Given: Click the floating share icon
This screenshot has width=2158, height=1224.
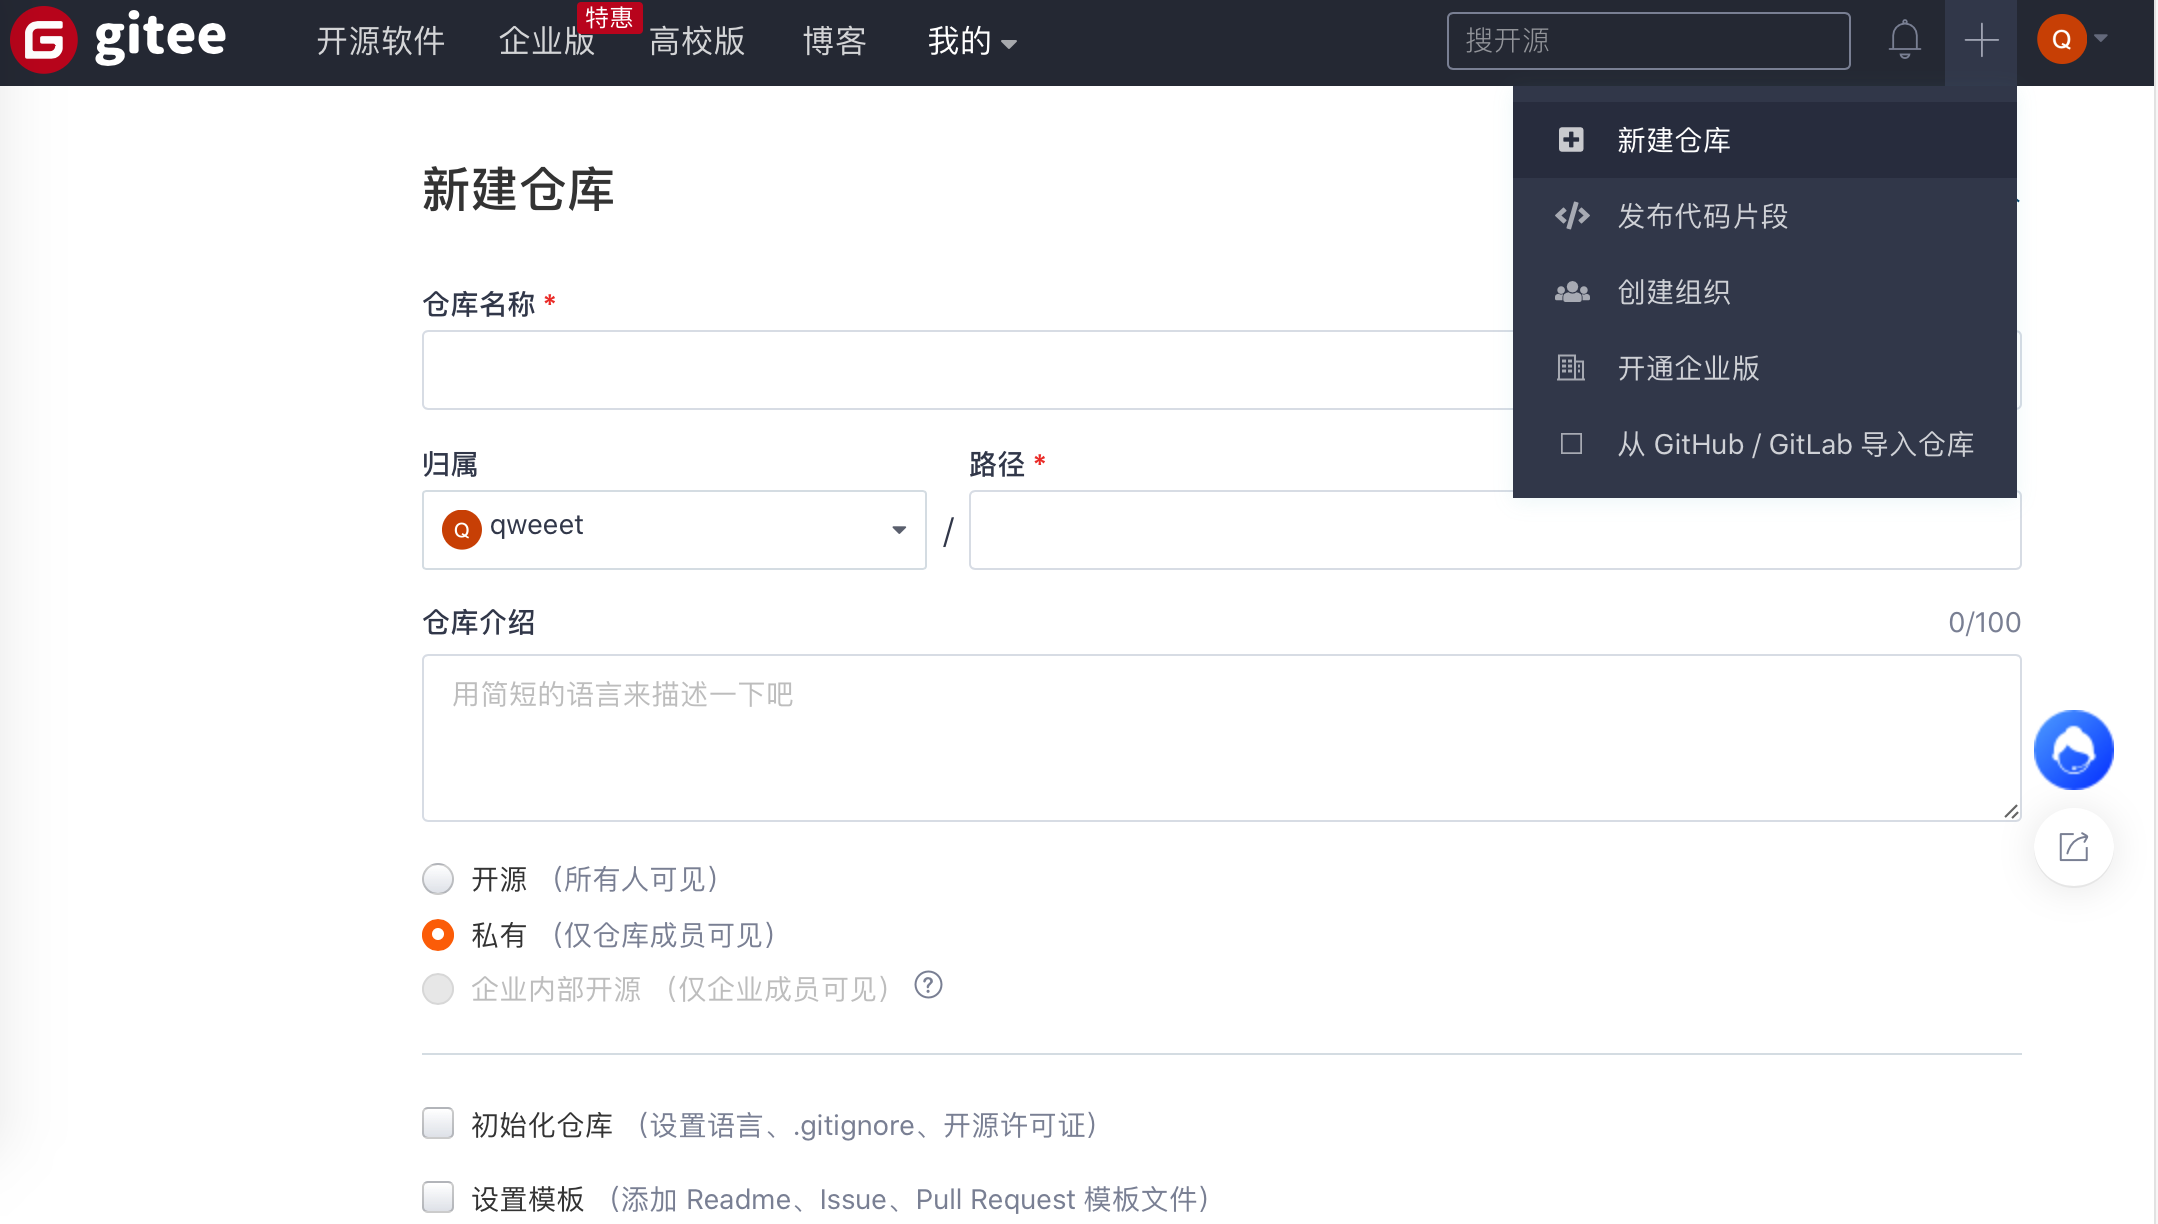Looking at the screenshot, I should 2073,846.
